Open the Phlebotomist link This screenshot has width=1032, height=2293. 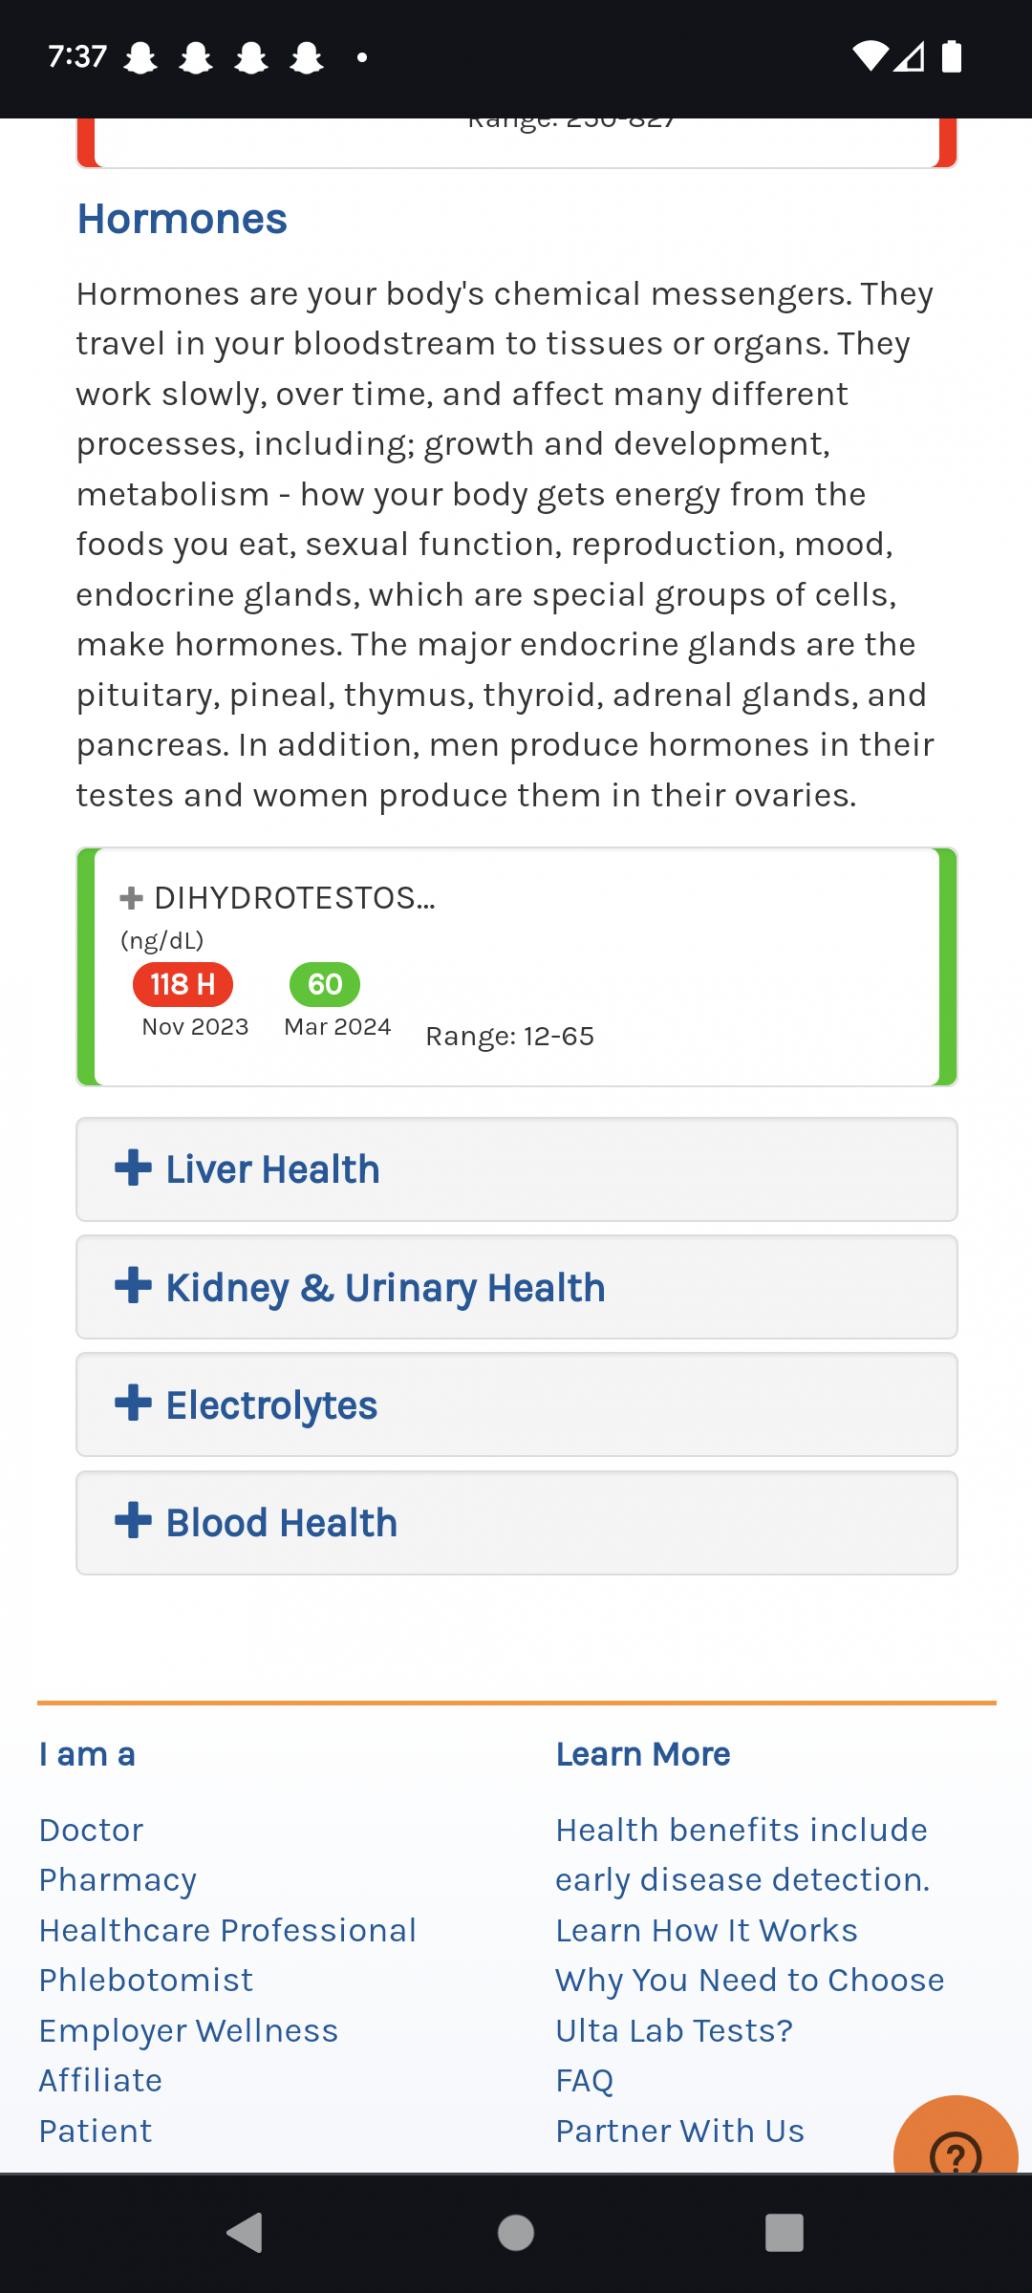[146, 1980]
